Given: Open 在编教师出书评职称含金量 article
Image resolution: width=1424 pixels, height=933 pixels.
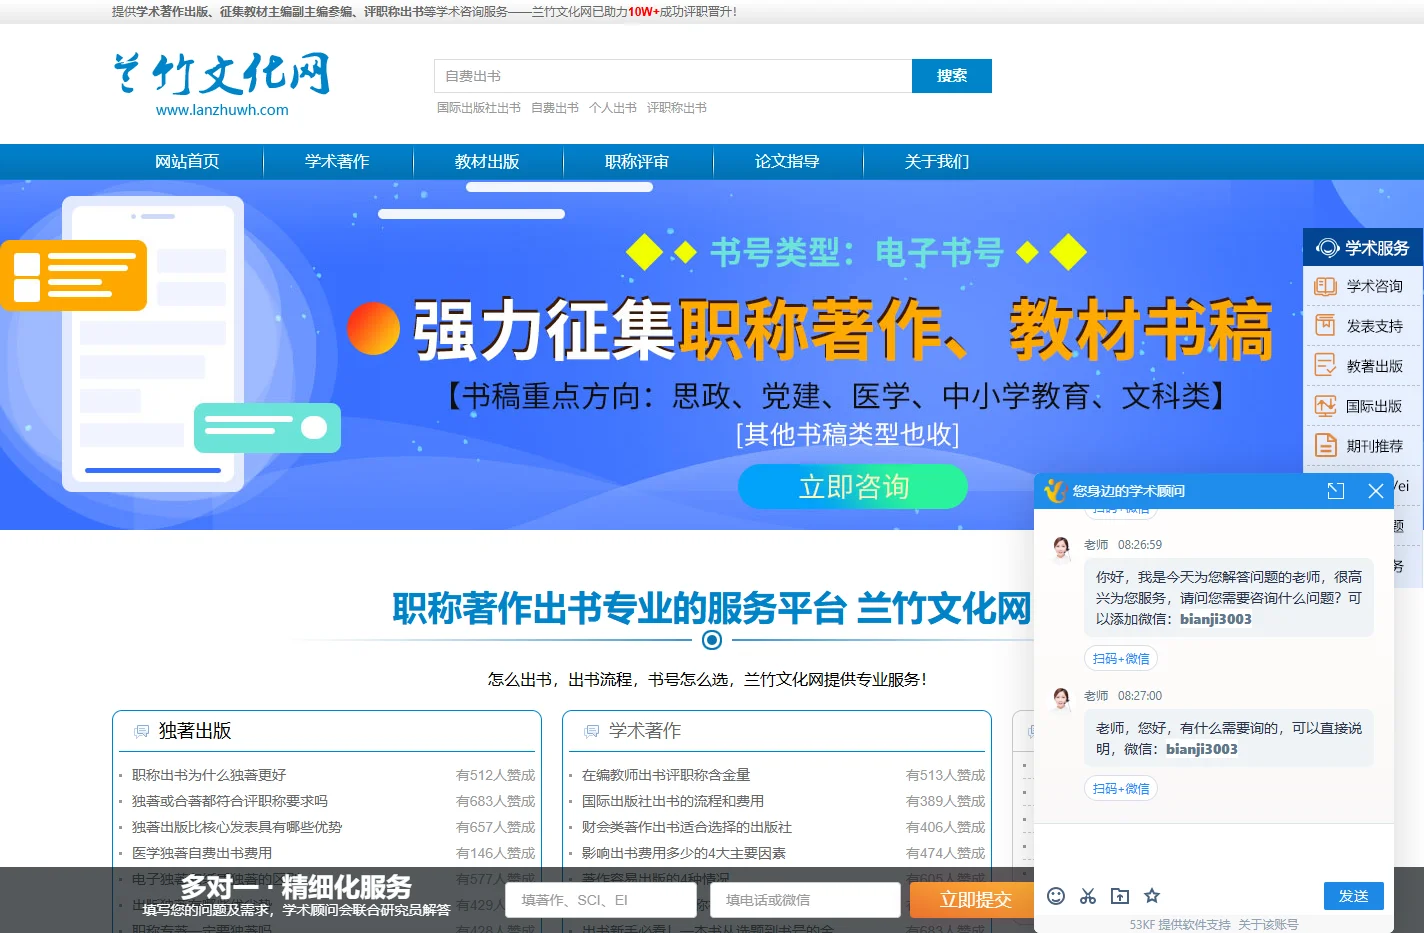Looking at the screenshot, I should pos(666,775).
